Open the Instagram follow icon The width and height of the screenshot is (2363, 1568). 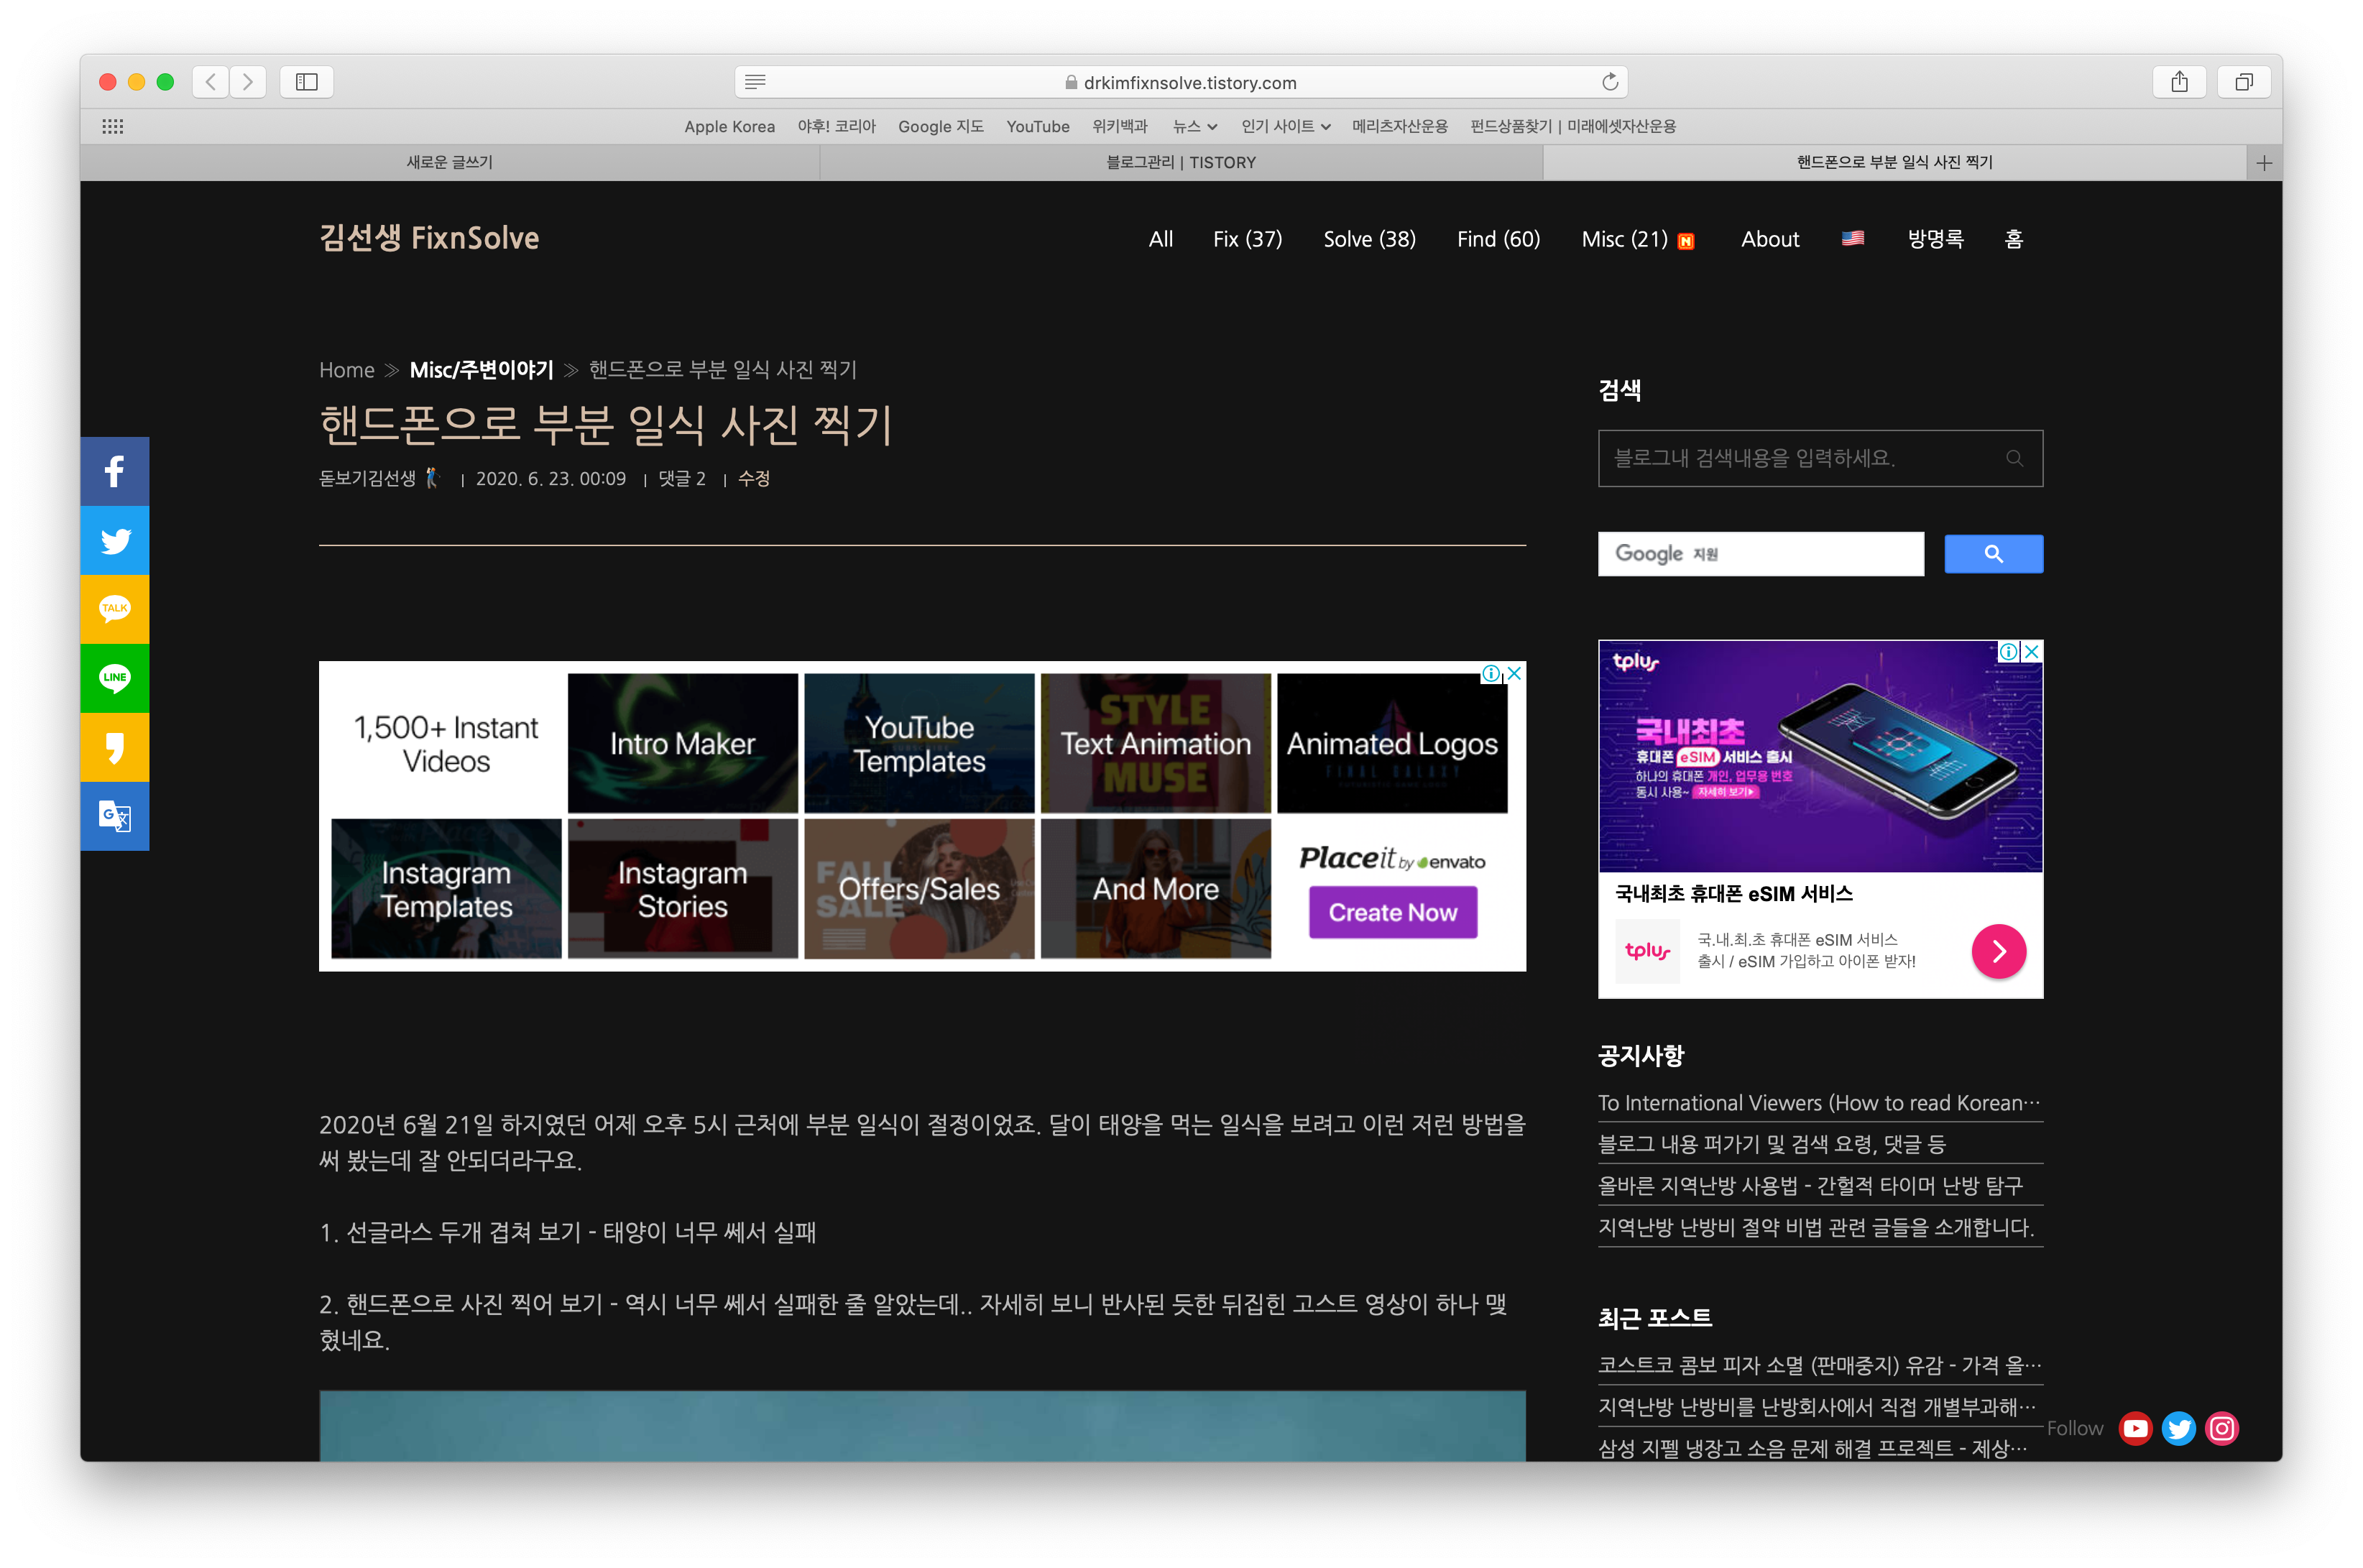pyautogui.click(x=2222, y=1428)
